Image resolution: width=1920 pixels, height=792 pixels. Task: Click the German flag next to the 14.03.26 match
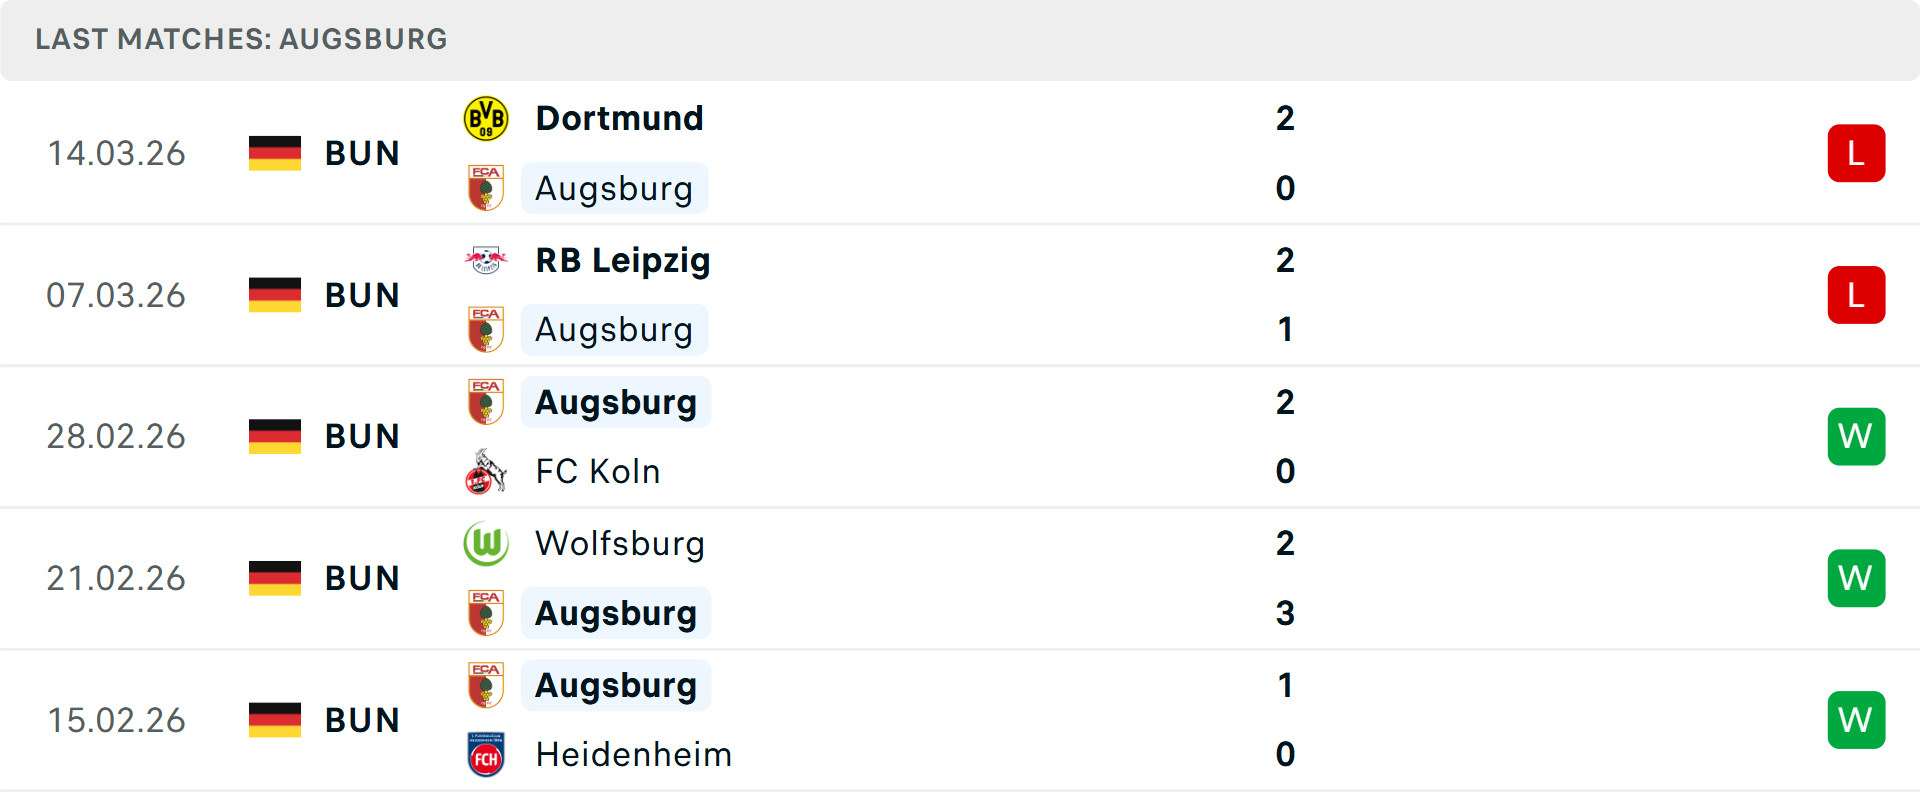[275, 152]
